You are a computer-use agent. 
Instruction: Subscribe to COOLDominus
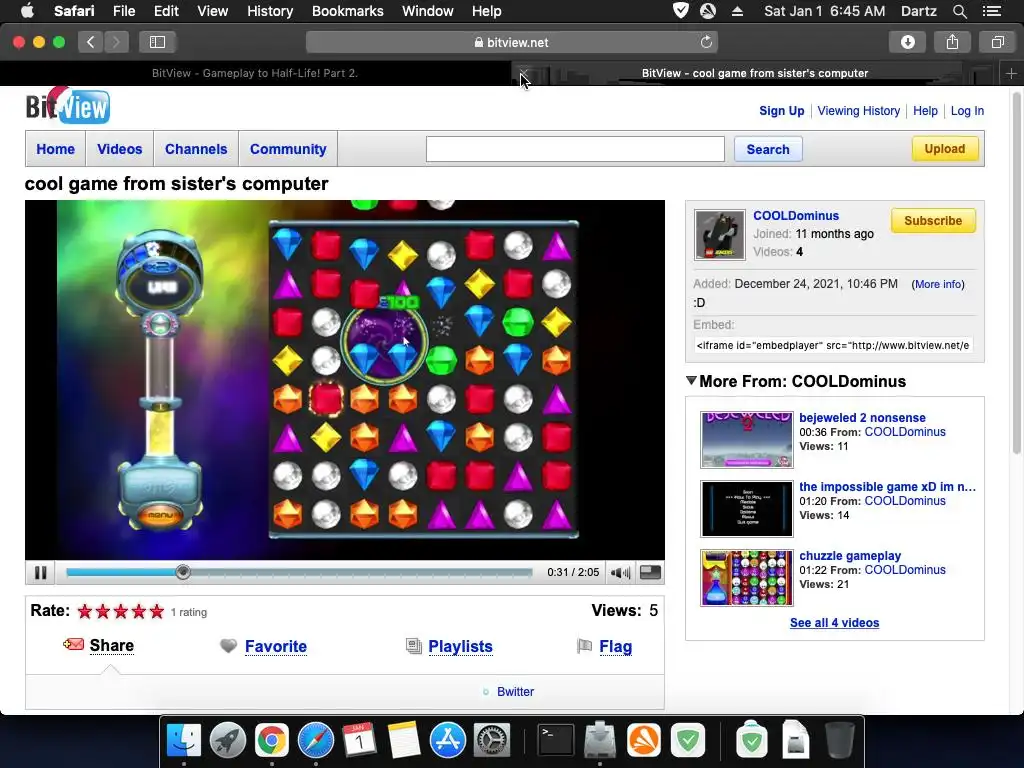[x=933, y=221]
